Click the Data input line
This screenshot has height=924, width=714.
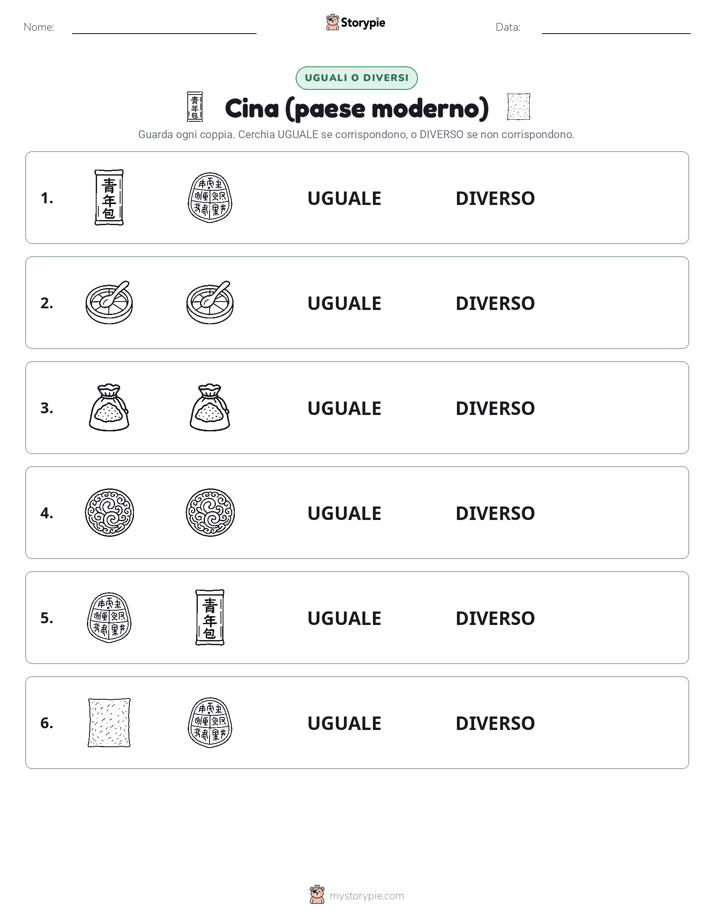click(616, 28)
